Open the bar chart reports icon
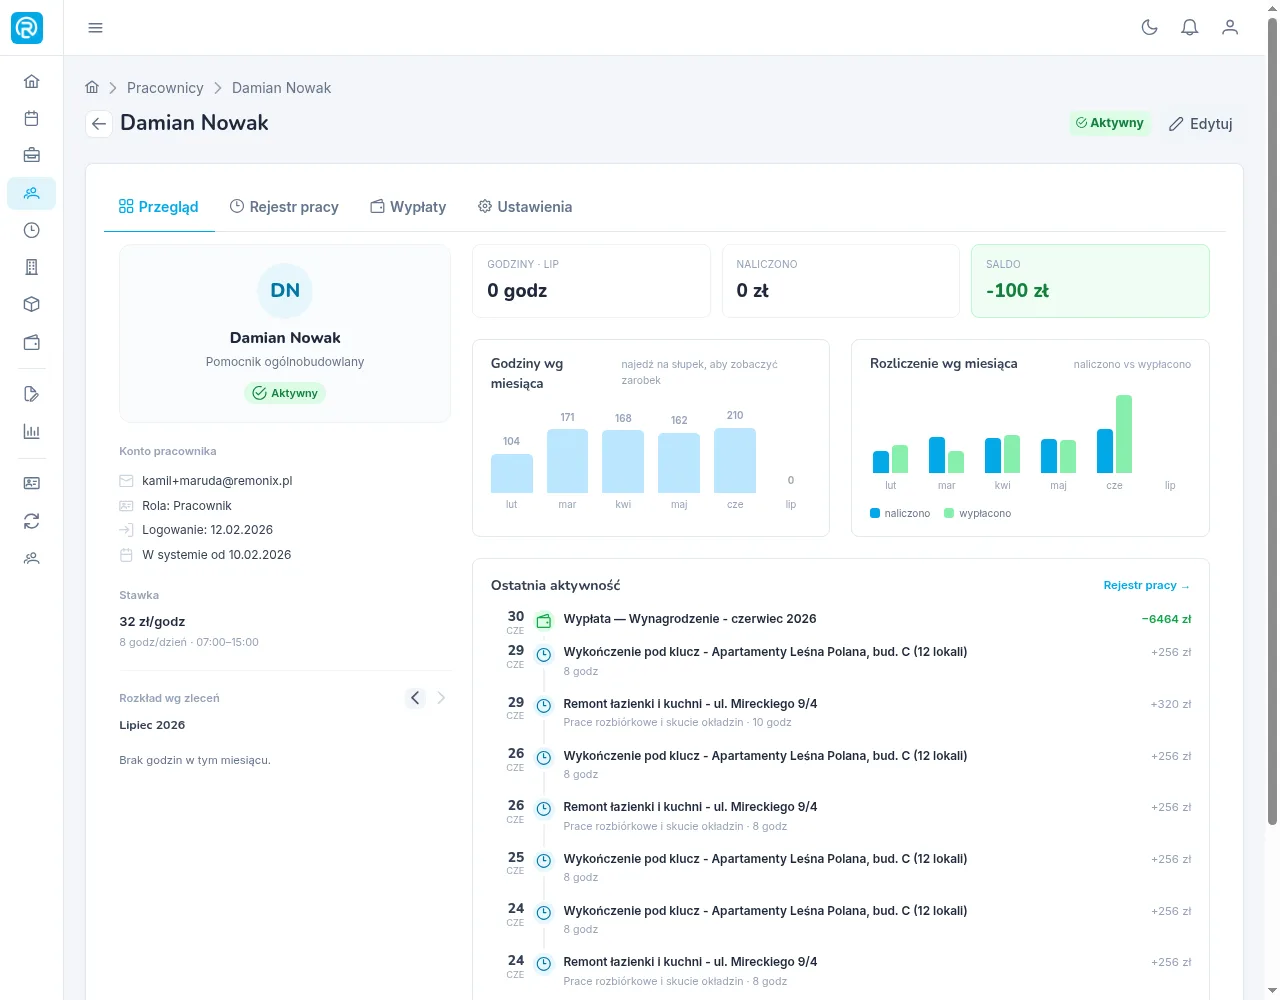The height and width of the screenshot is (1000, 1280). pyautogui.click(x=32, y=432)
